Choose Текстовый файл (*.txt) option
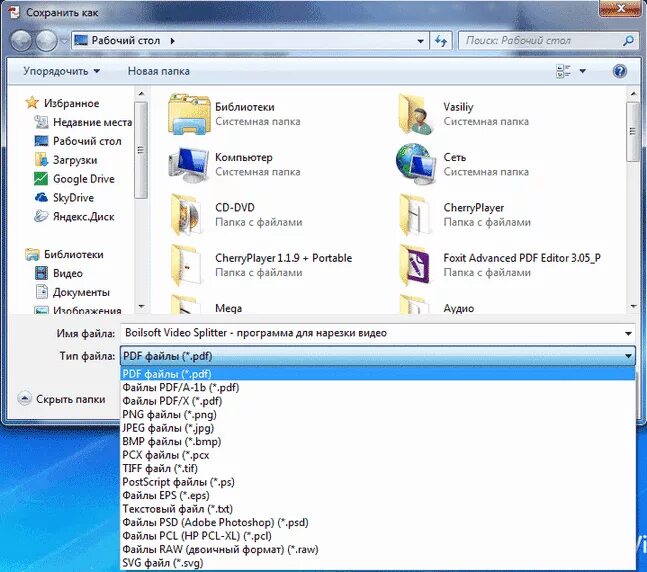 pyautogui.click(x=378, y=509)
